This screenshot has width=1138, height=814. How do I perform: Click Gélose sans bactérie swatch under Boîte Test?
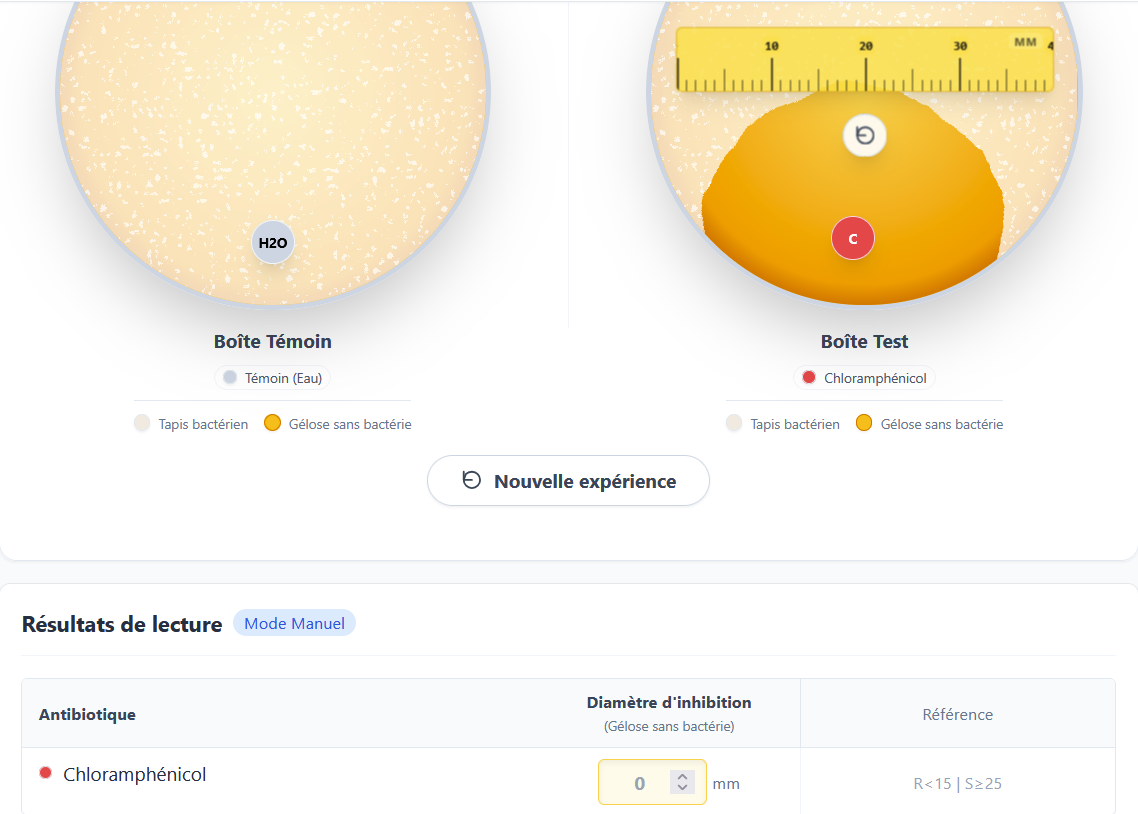point(865,424)
